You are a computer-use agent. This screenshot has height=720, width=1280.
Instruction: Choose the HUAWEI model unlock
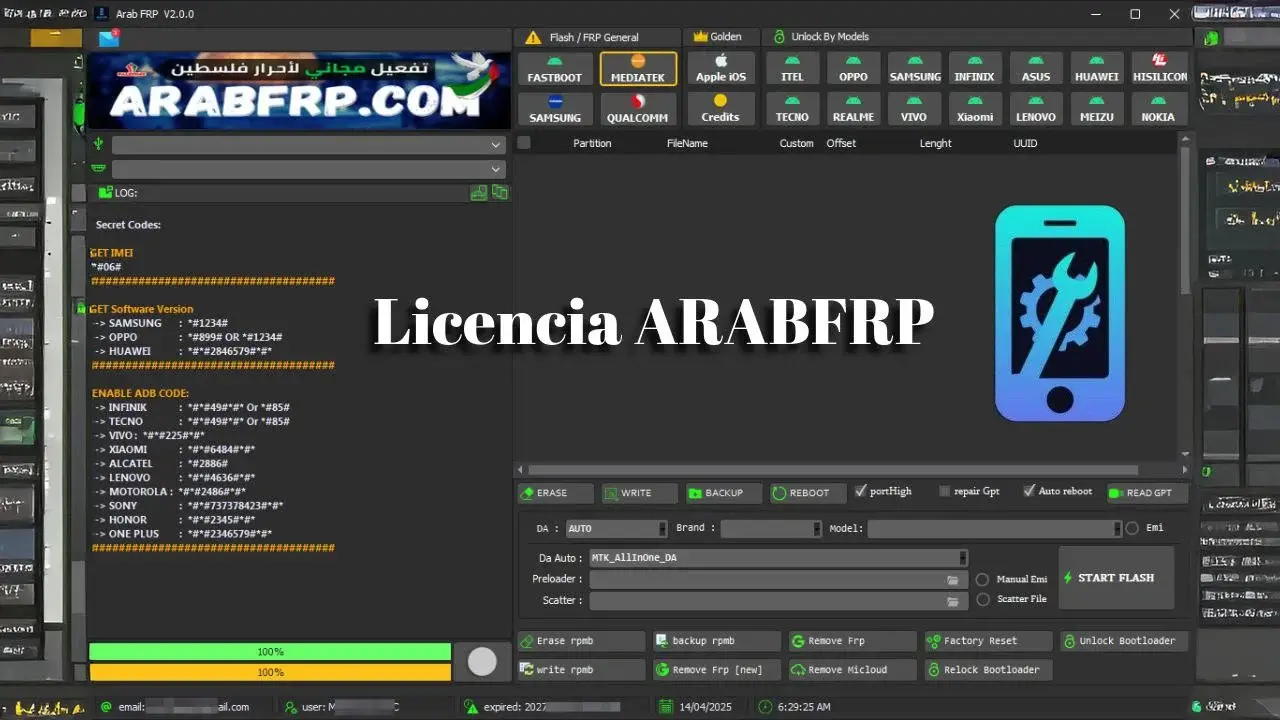[x=1097, y=69]
